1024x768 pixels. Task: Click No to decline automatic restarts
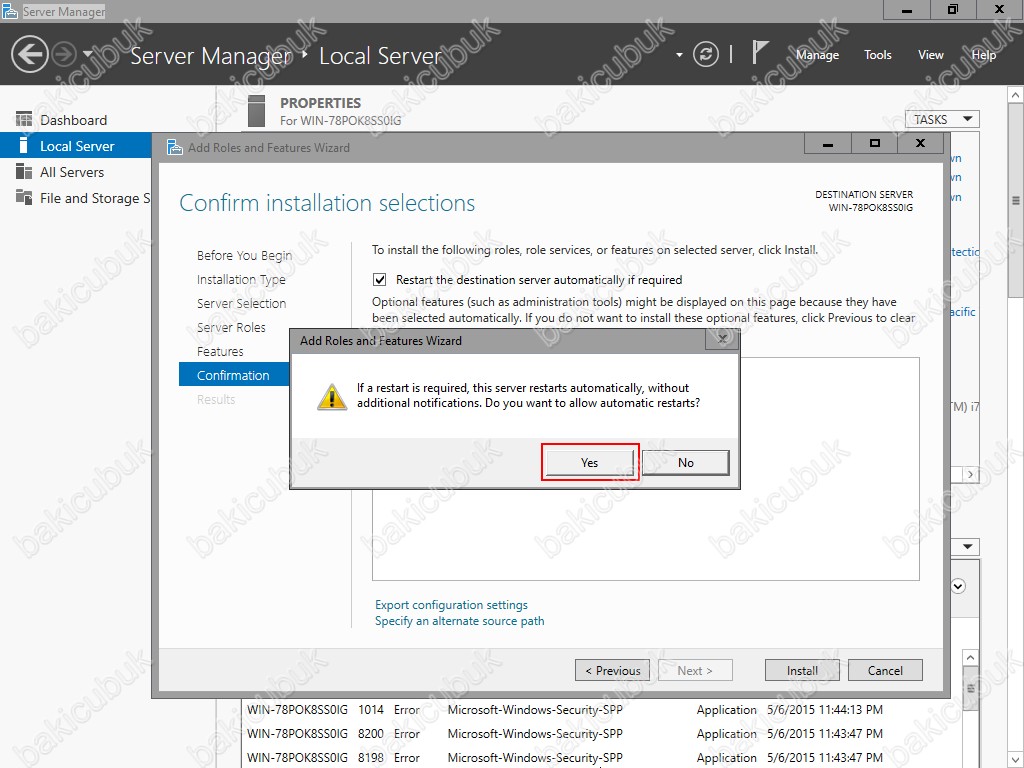(686, 462)
